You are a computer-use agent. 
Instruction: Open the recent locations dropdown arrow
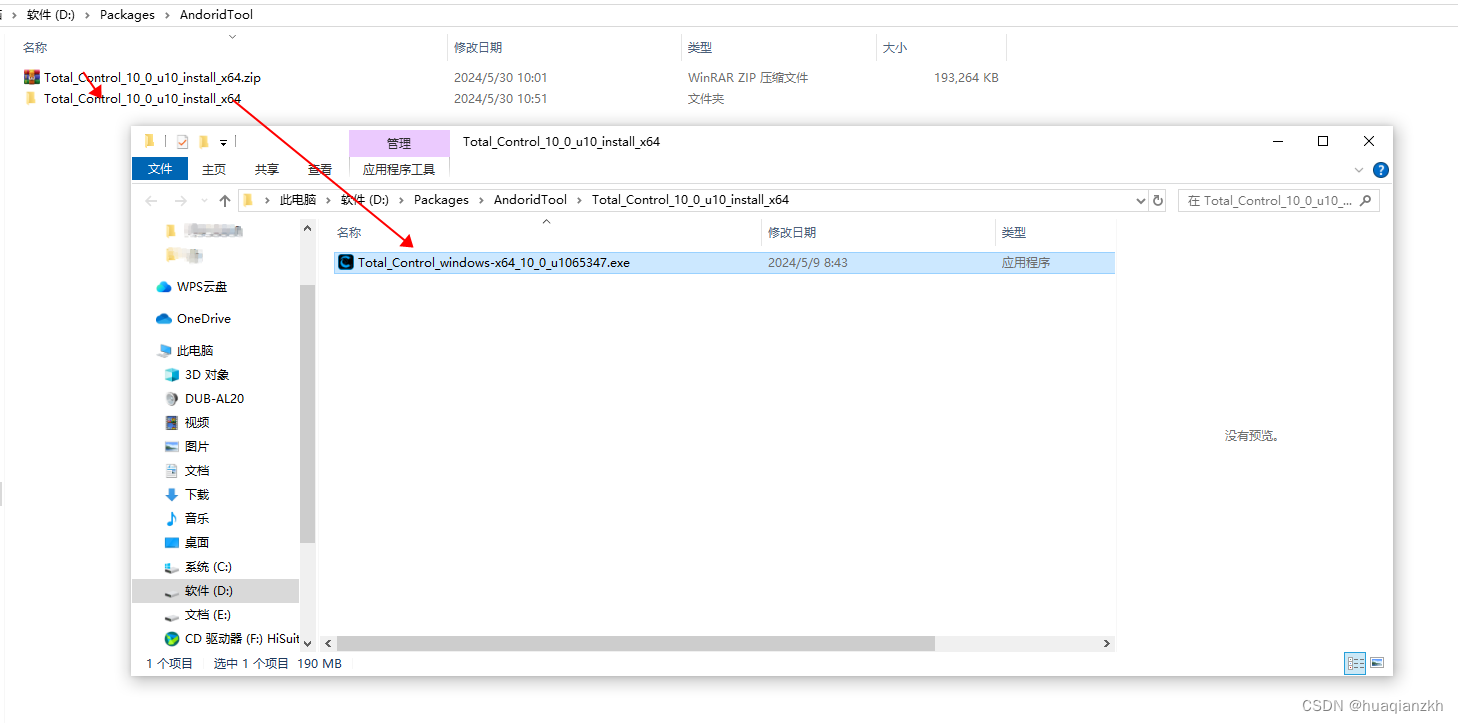coord(205,201)
